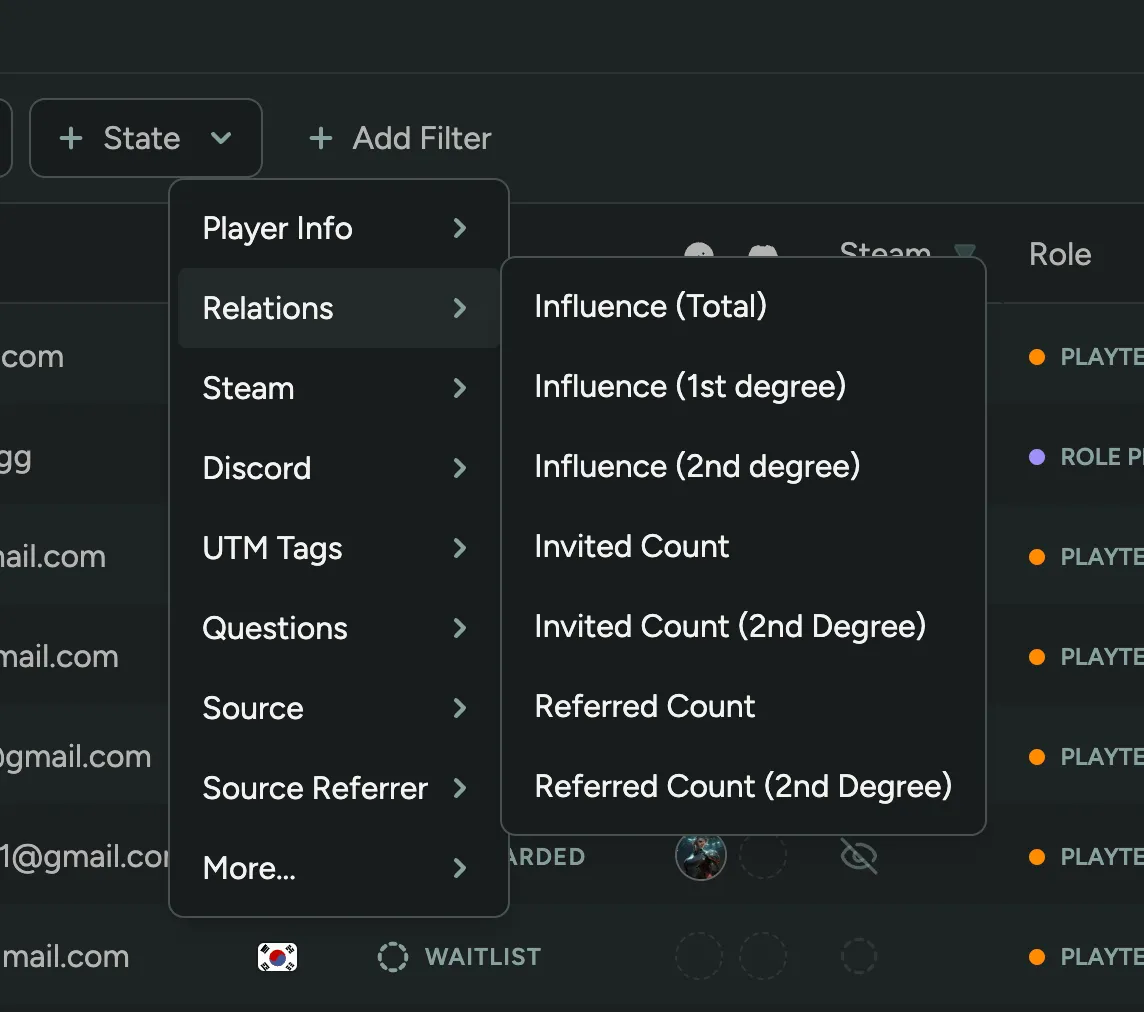The width and height of the screenshot is (1144, 1012).
Task: Click the dashed WAITLIST status spinner icon
Action: (x=392, y=956)
